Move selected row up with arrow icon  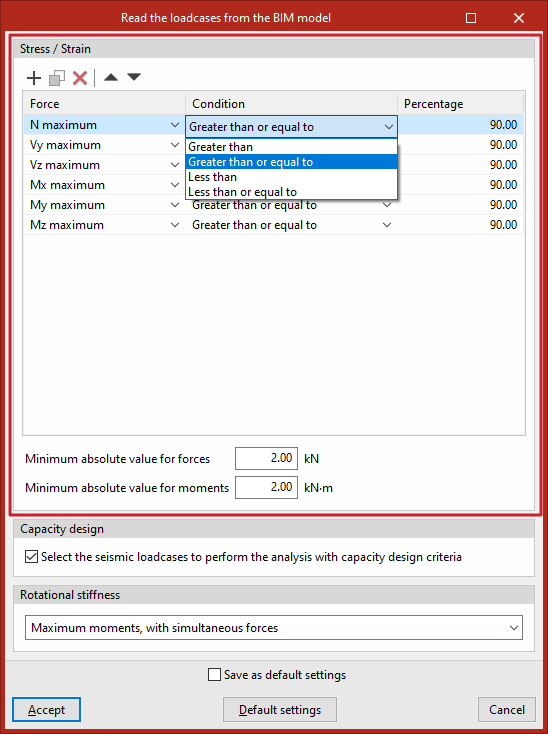tap(111, 77)
